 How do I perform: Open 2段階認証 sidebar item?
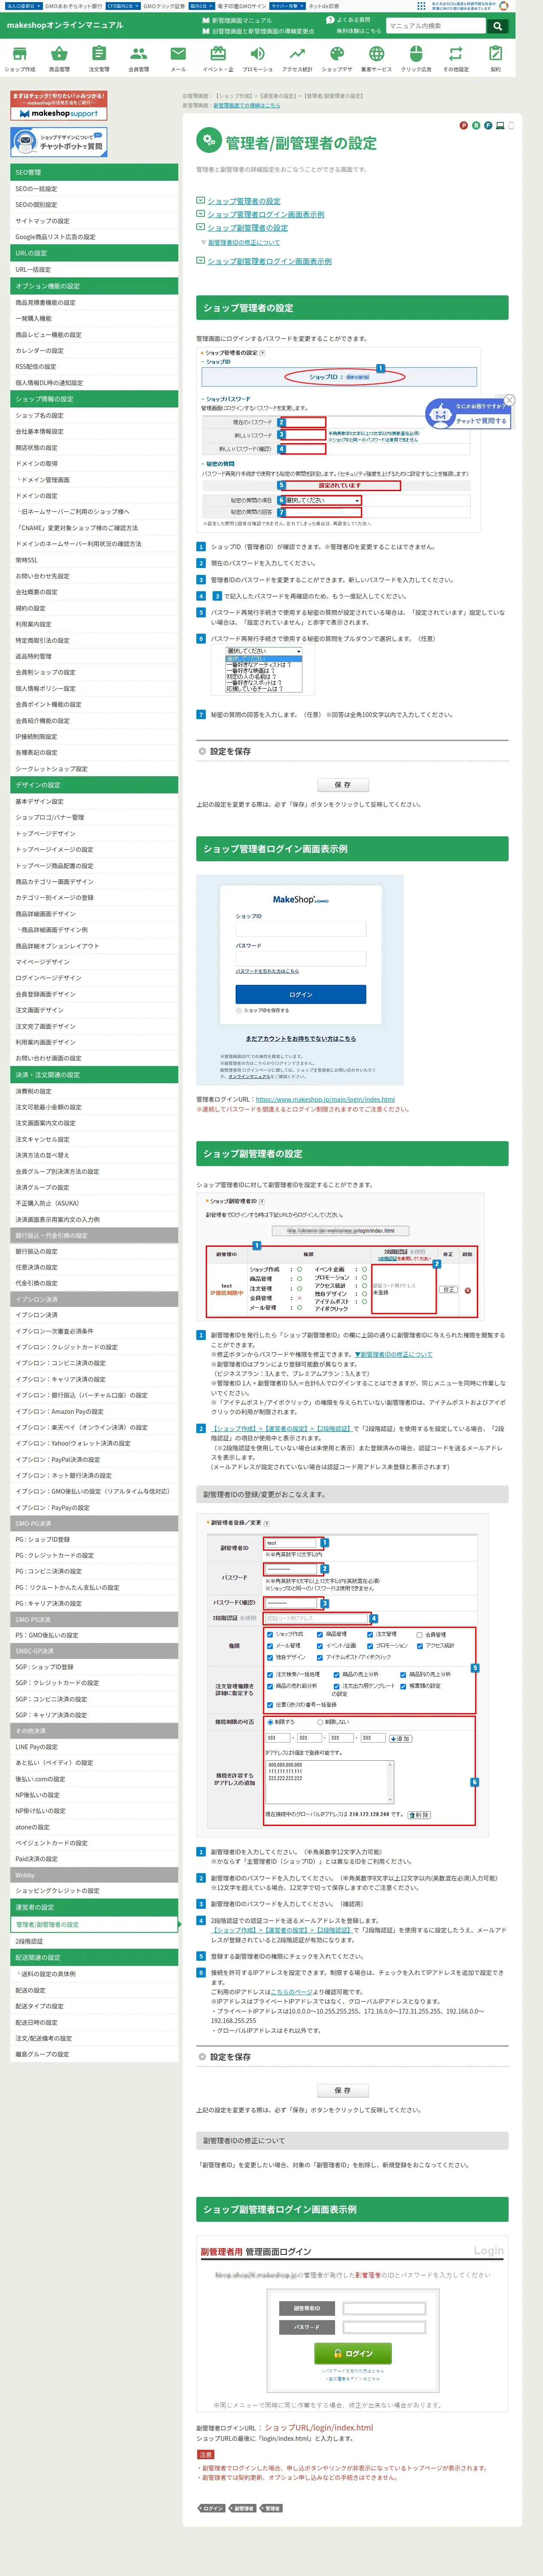pyautogui.click(x=94, y=1941)
